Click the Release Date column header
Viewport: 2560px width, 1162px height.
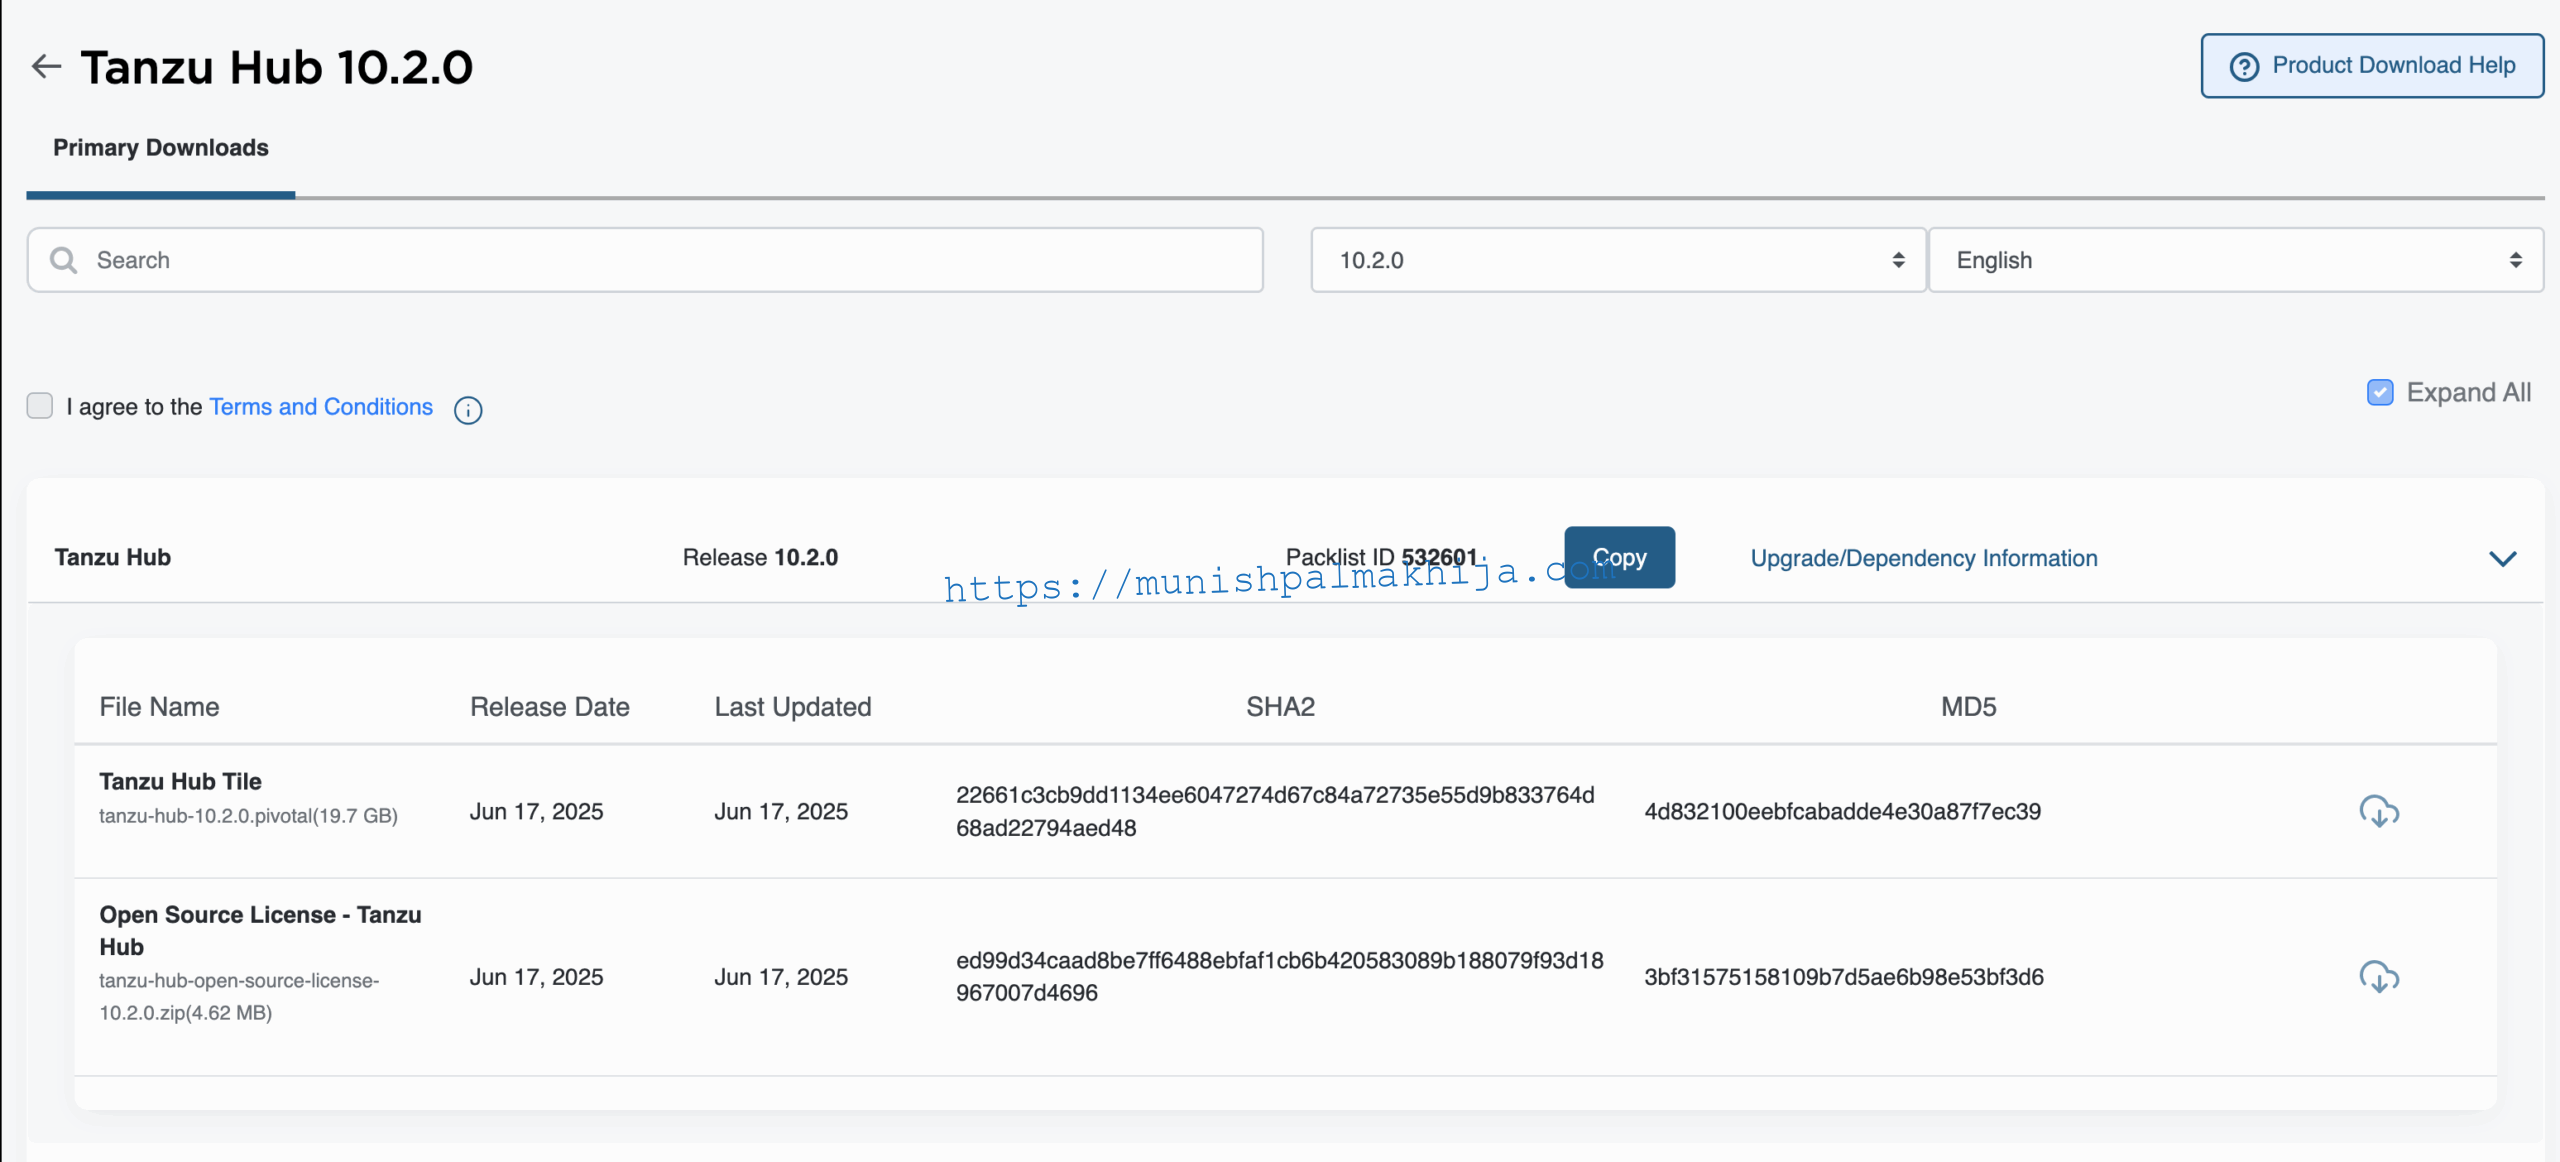pyautogui.click(x=550, y=707)
